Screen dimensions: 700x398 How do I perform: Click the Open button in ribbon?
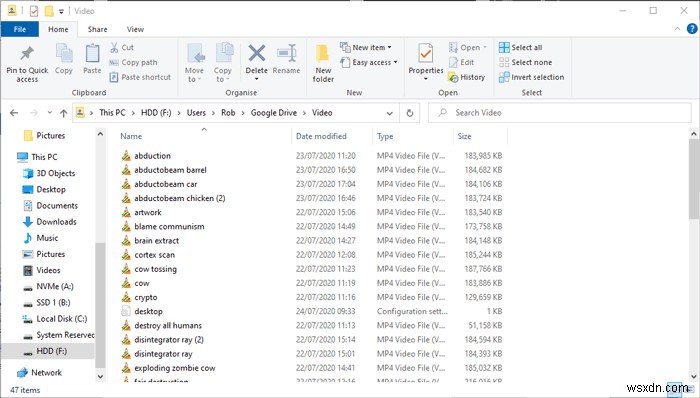pyautogui.click(x=467, y=47)
